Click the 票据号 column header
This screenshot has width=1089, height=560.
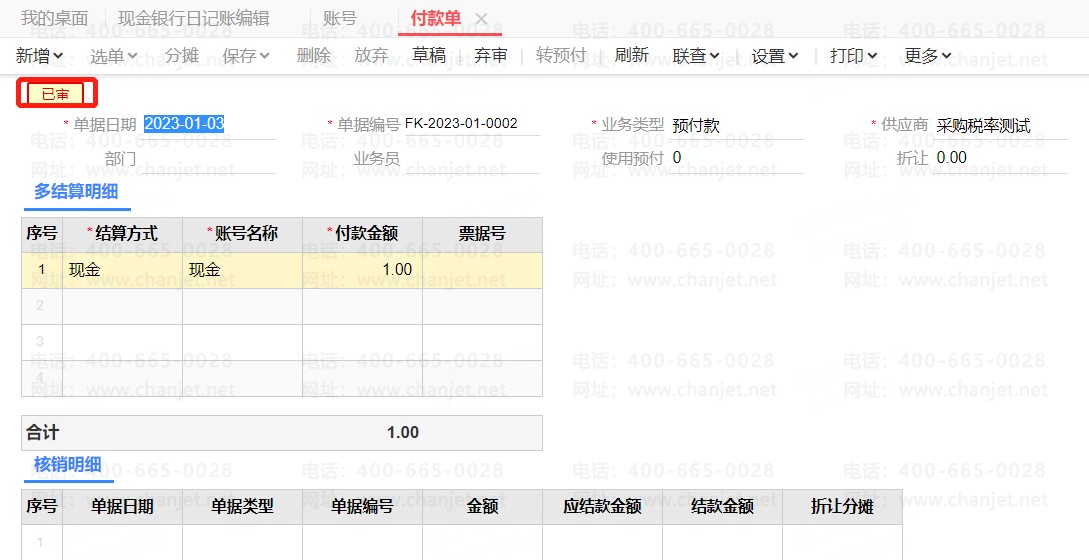[483, 234]
